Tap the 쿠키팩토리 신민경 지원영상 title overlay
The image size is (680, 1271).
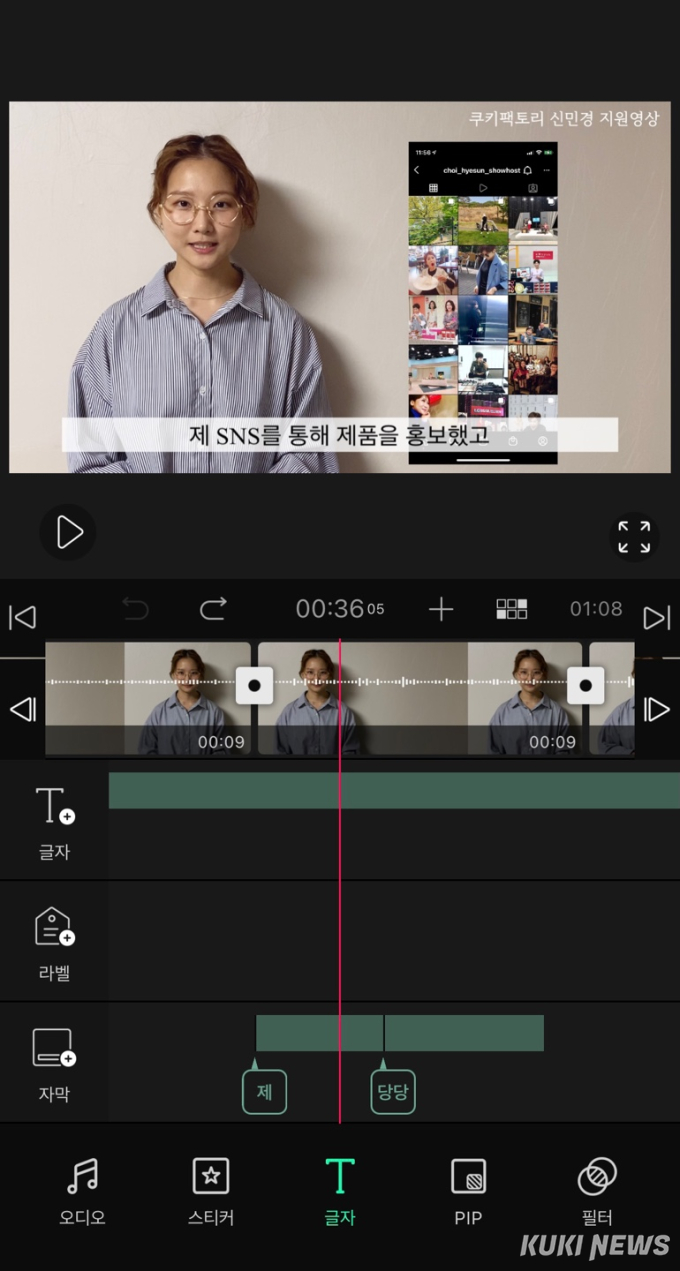pos(564,118)
